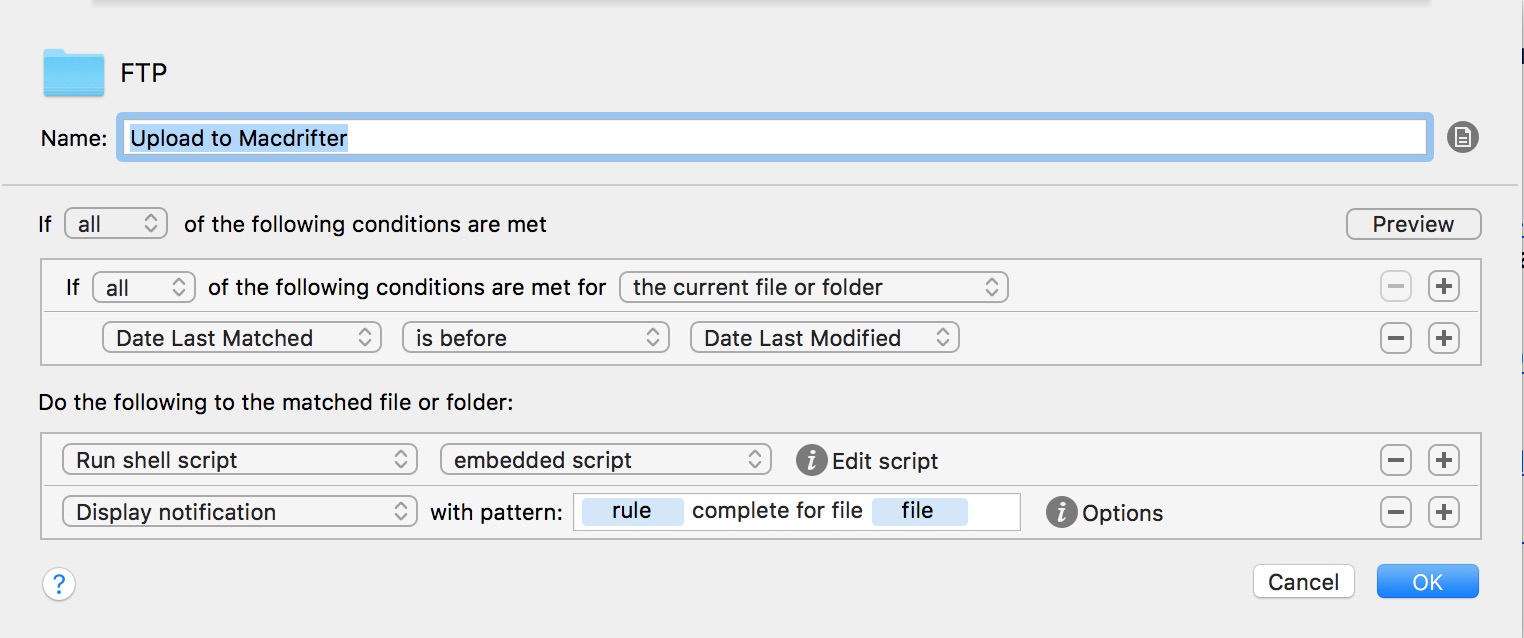This screenshot has height=638, width=1524.
Task: Remove the Run shell script action with minus
Action: coord(1395,460)
